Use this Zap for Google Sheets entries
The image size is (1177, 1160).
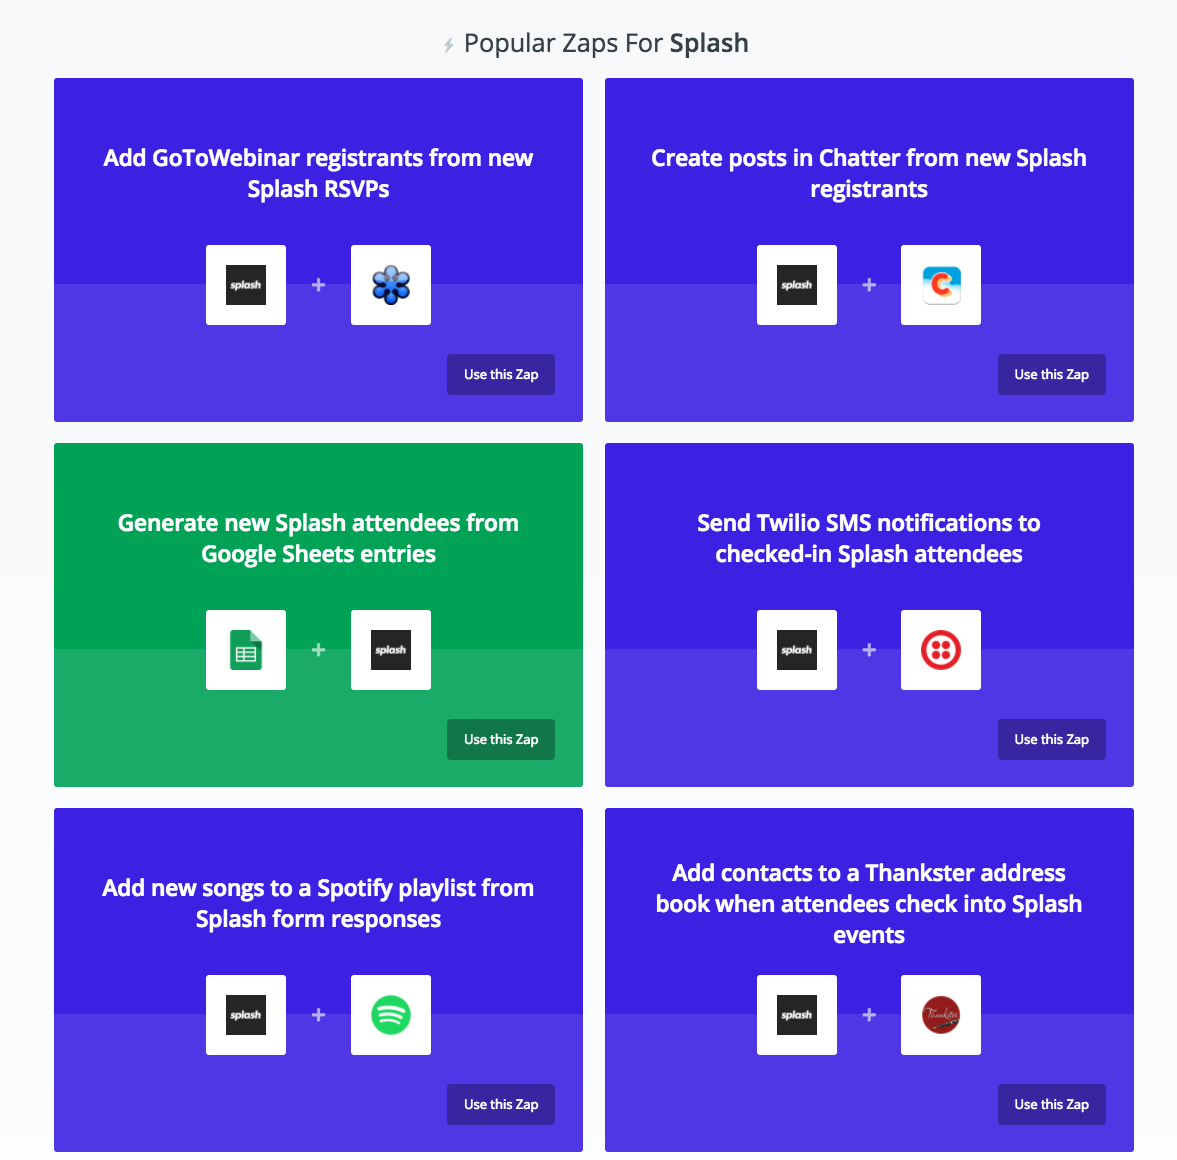(x=501, y=740)
